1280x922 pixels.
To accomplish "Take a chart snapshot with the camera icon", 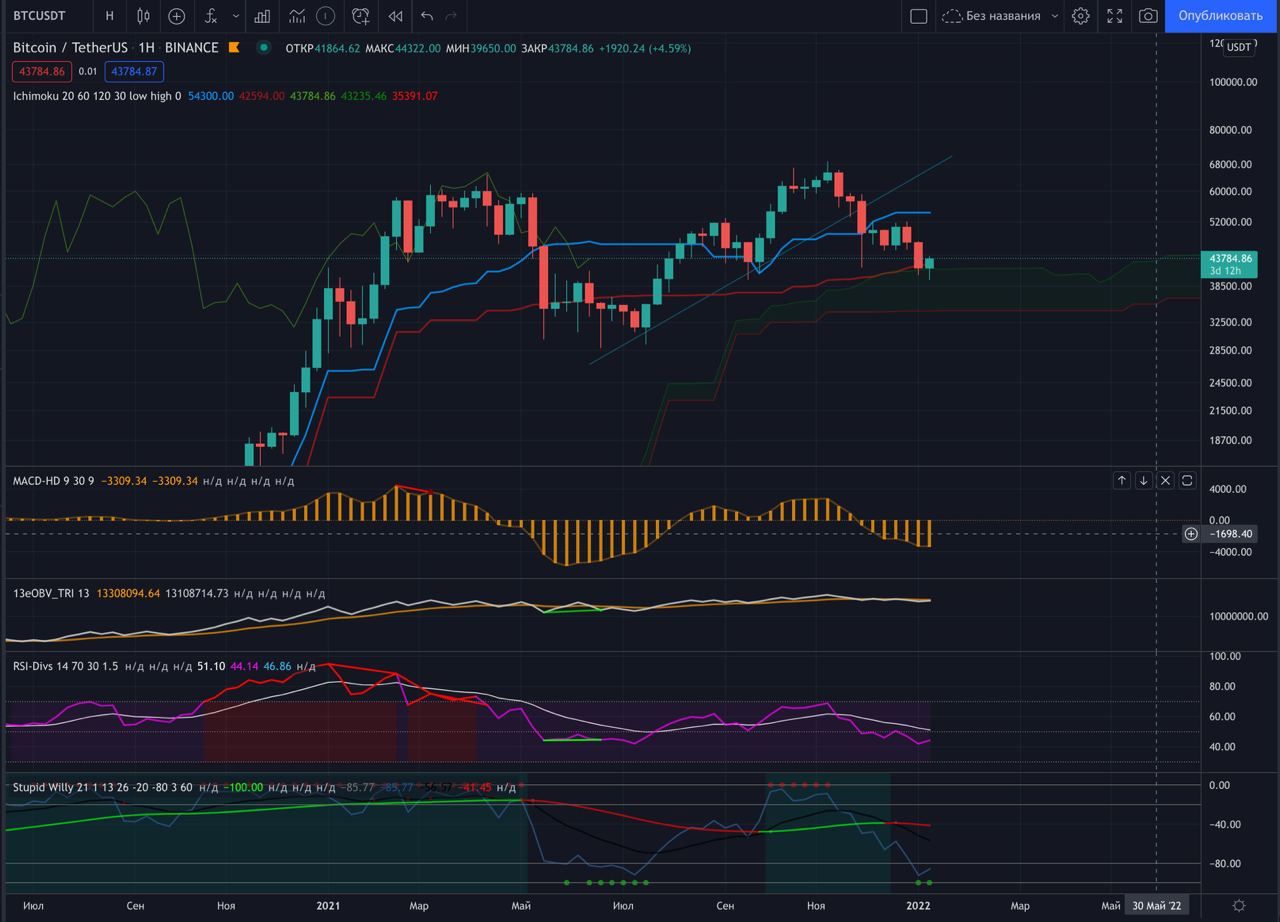I will click(x=1148, y=16).
